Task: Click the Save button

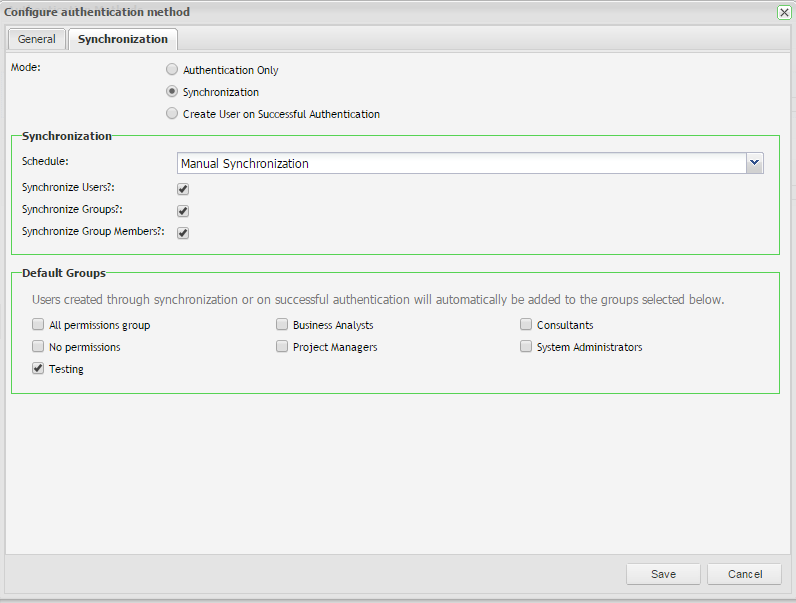Action: [663, 574]
